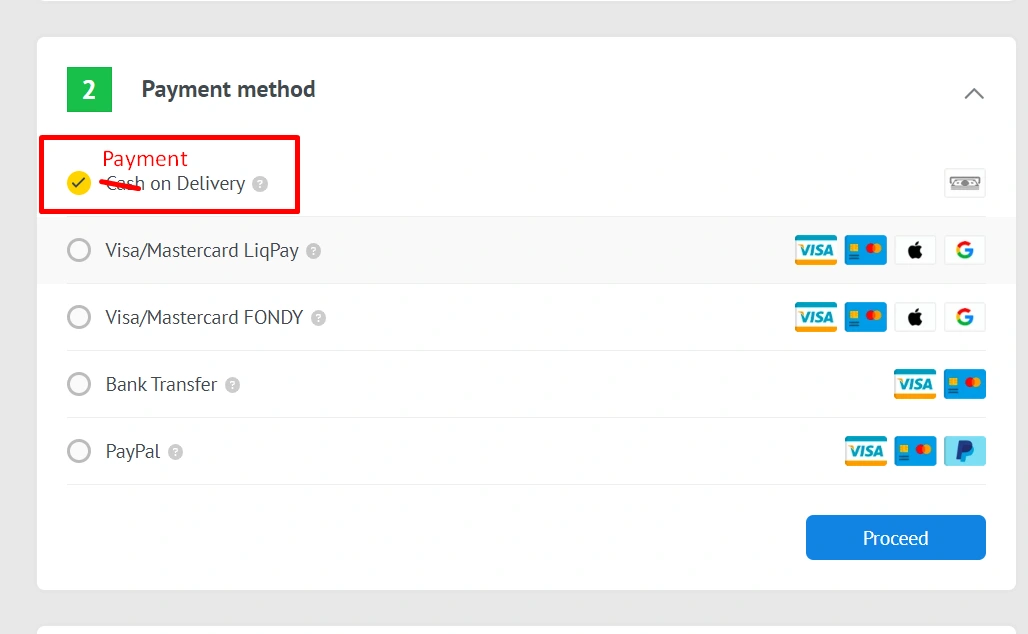This screenshot has height=634, width=1028.
Task: Click the Visa logo in FONDY row
Action: (816, 317)
